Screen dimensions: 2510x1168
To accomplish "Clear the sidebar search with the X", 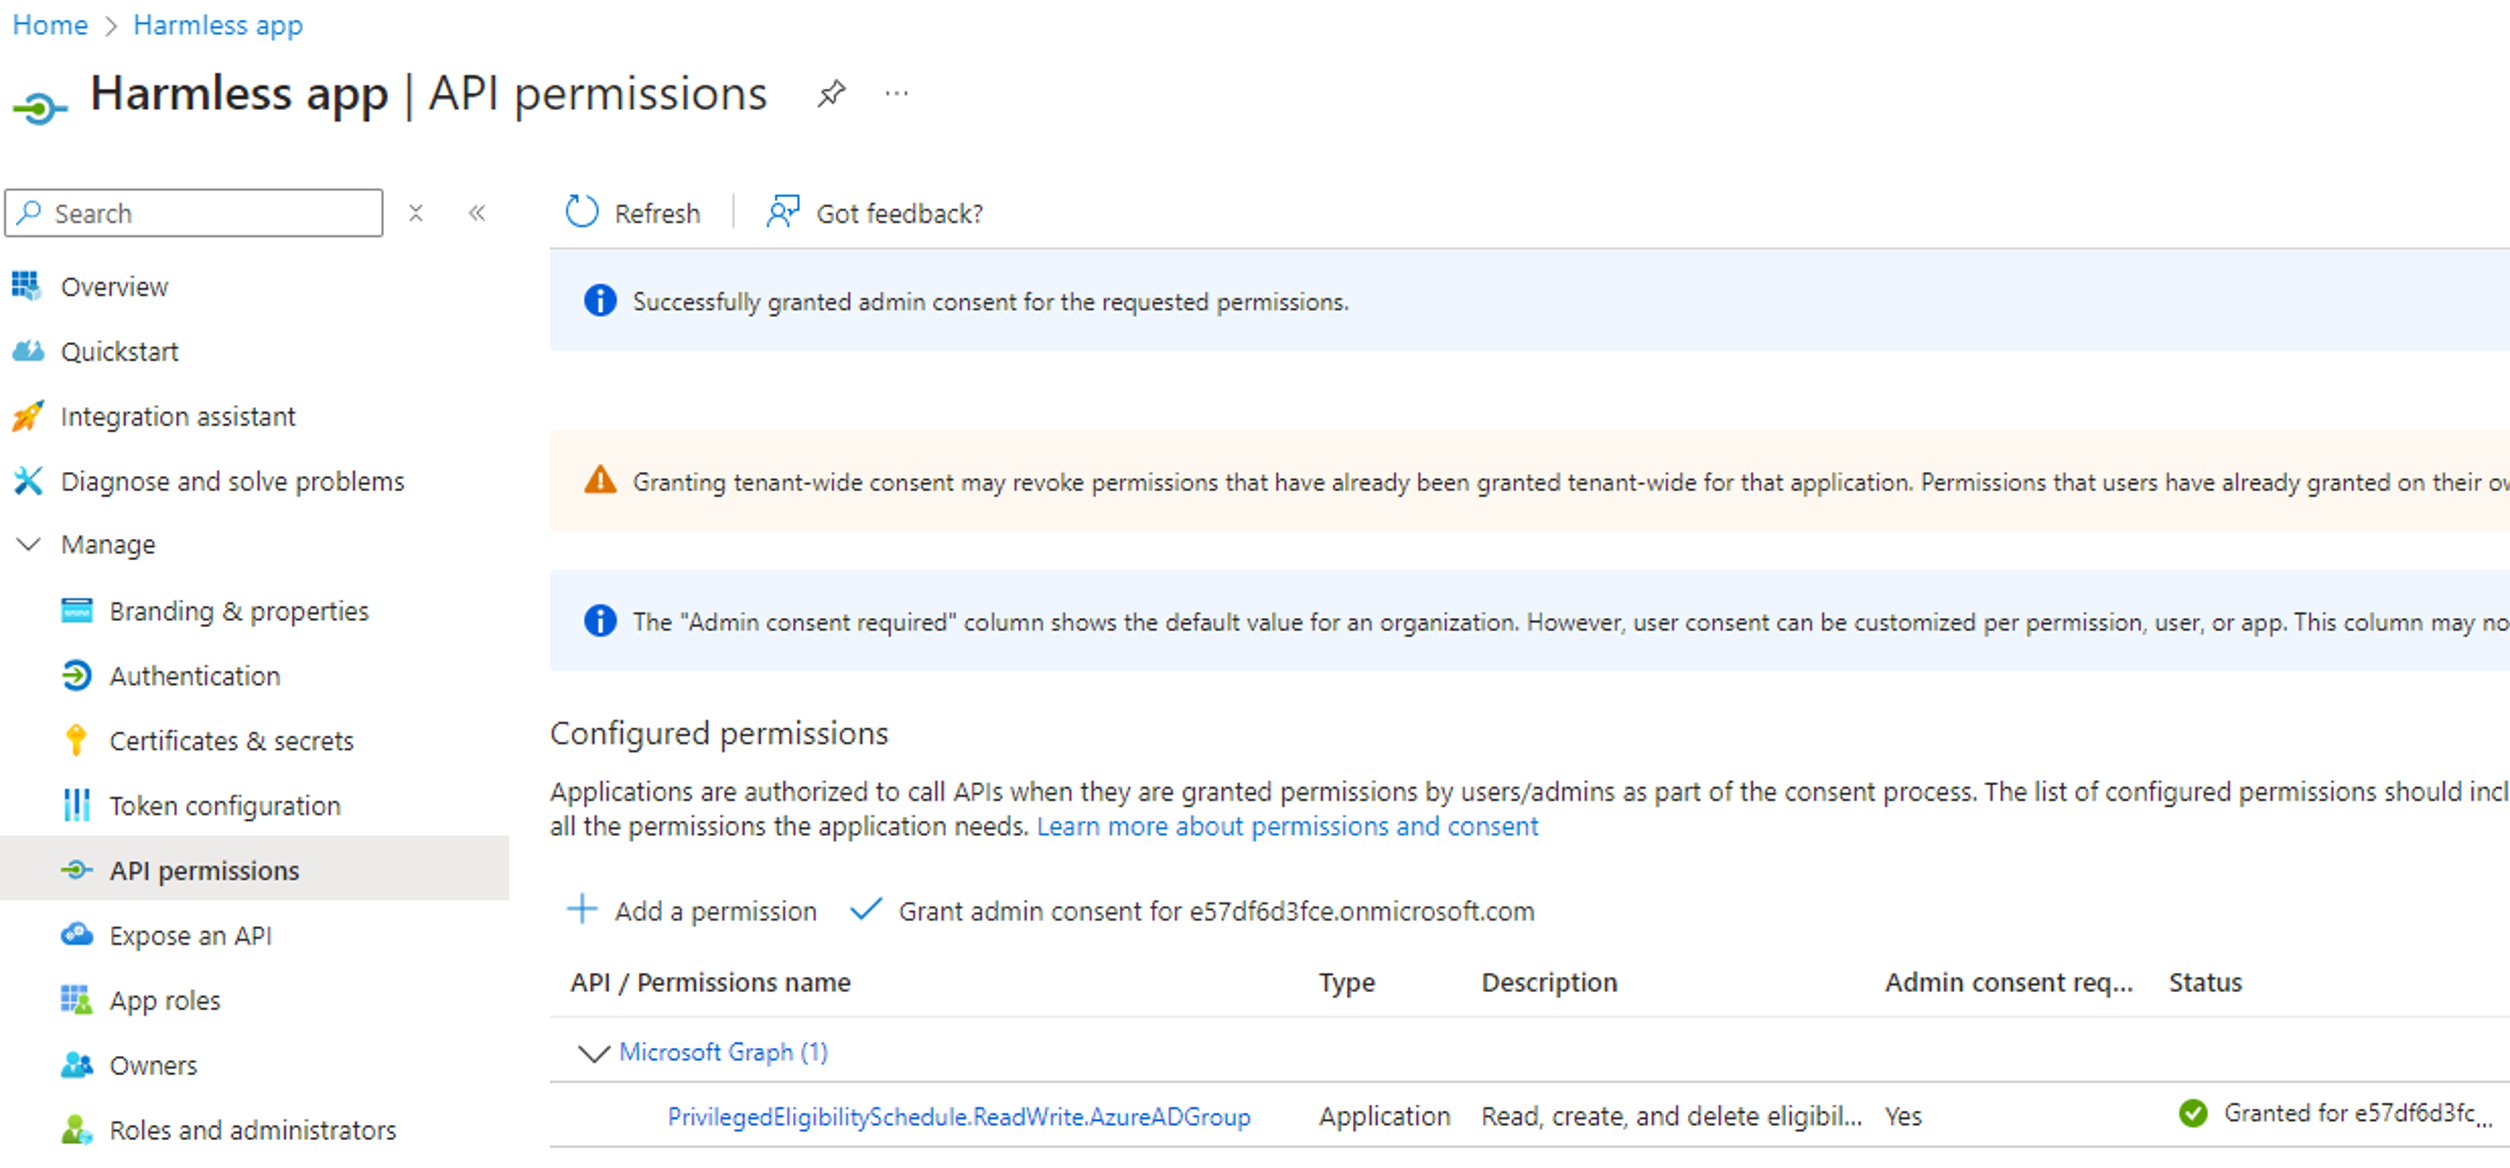I will point(416,213).
